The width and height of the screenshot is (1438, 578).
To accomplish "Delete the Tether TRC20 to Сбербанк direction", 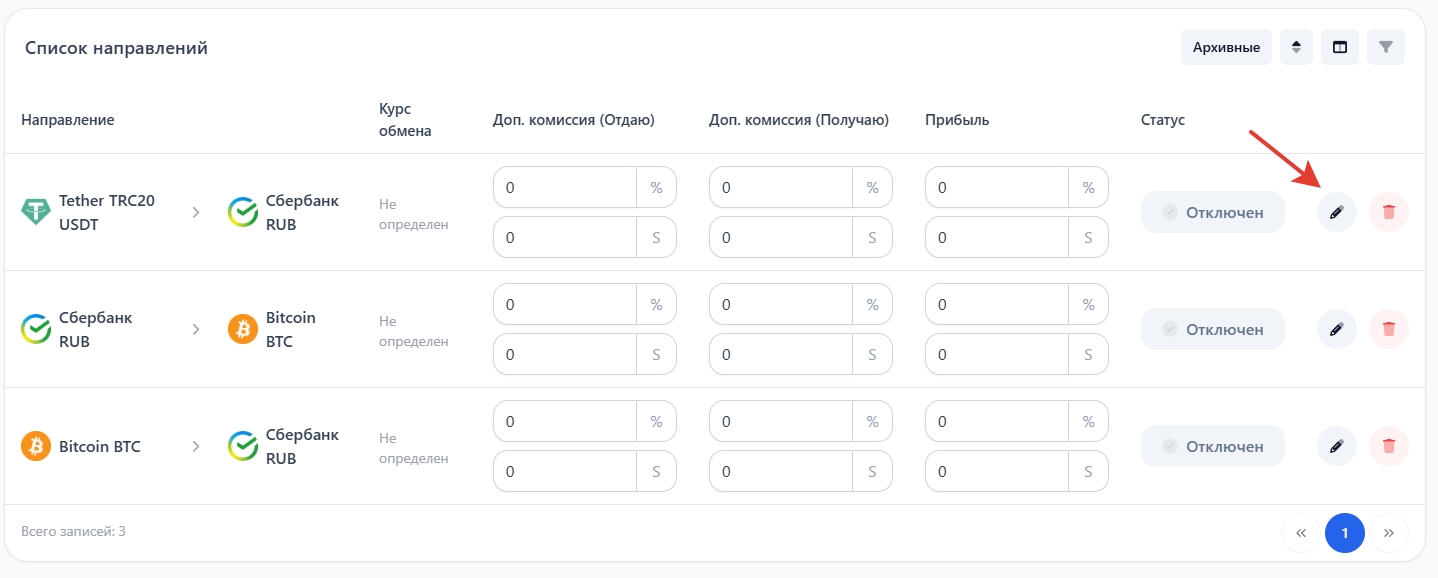I will click(x=1388, y=212).
